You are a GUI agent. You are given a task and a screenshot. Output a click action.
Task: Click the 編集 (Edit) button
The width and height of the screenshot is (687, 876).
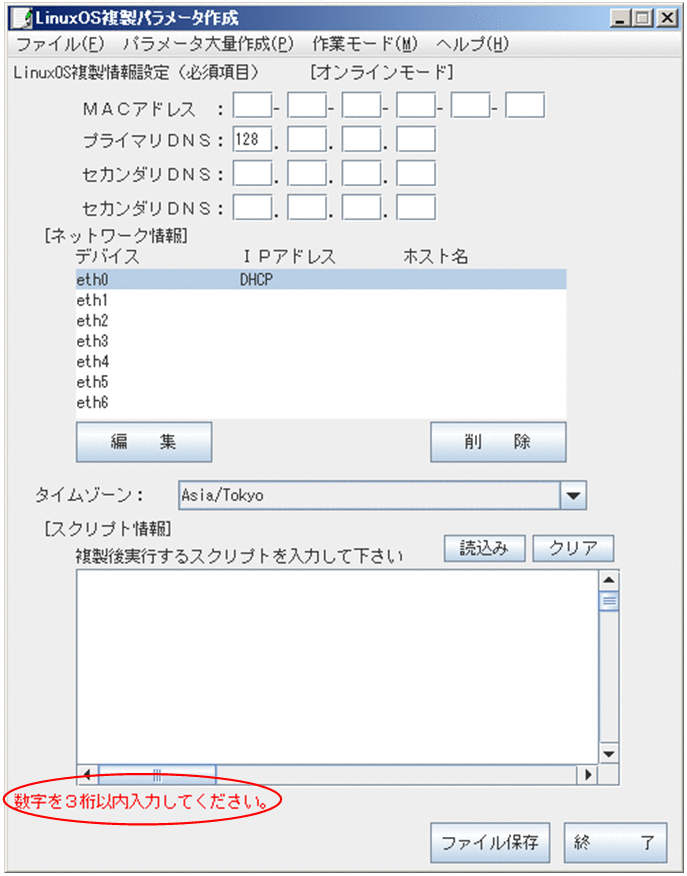click(144, 442)
